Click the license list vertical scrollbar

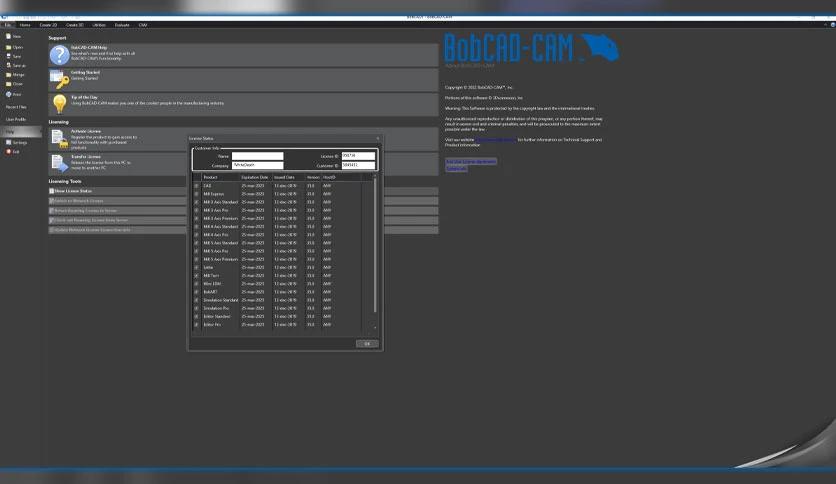[x=375, y=245]
